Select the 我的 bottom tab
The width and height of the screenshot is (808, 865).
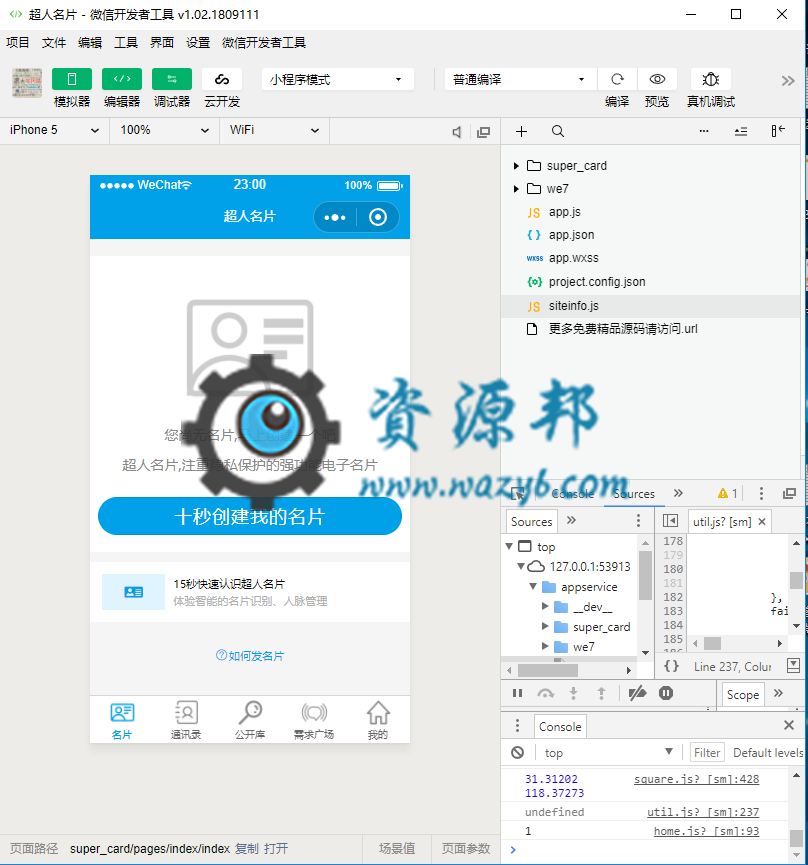378,720
